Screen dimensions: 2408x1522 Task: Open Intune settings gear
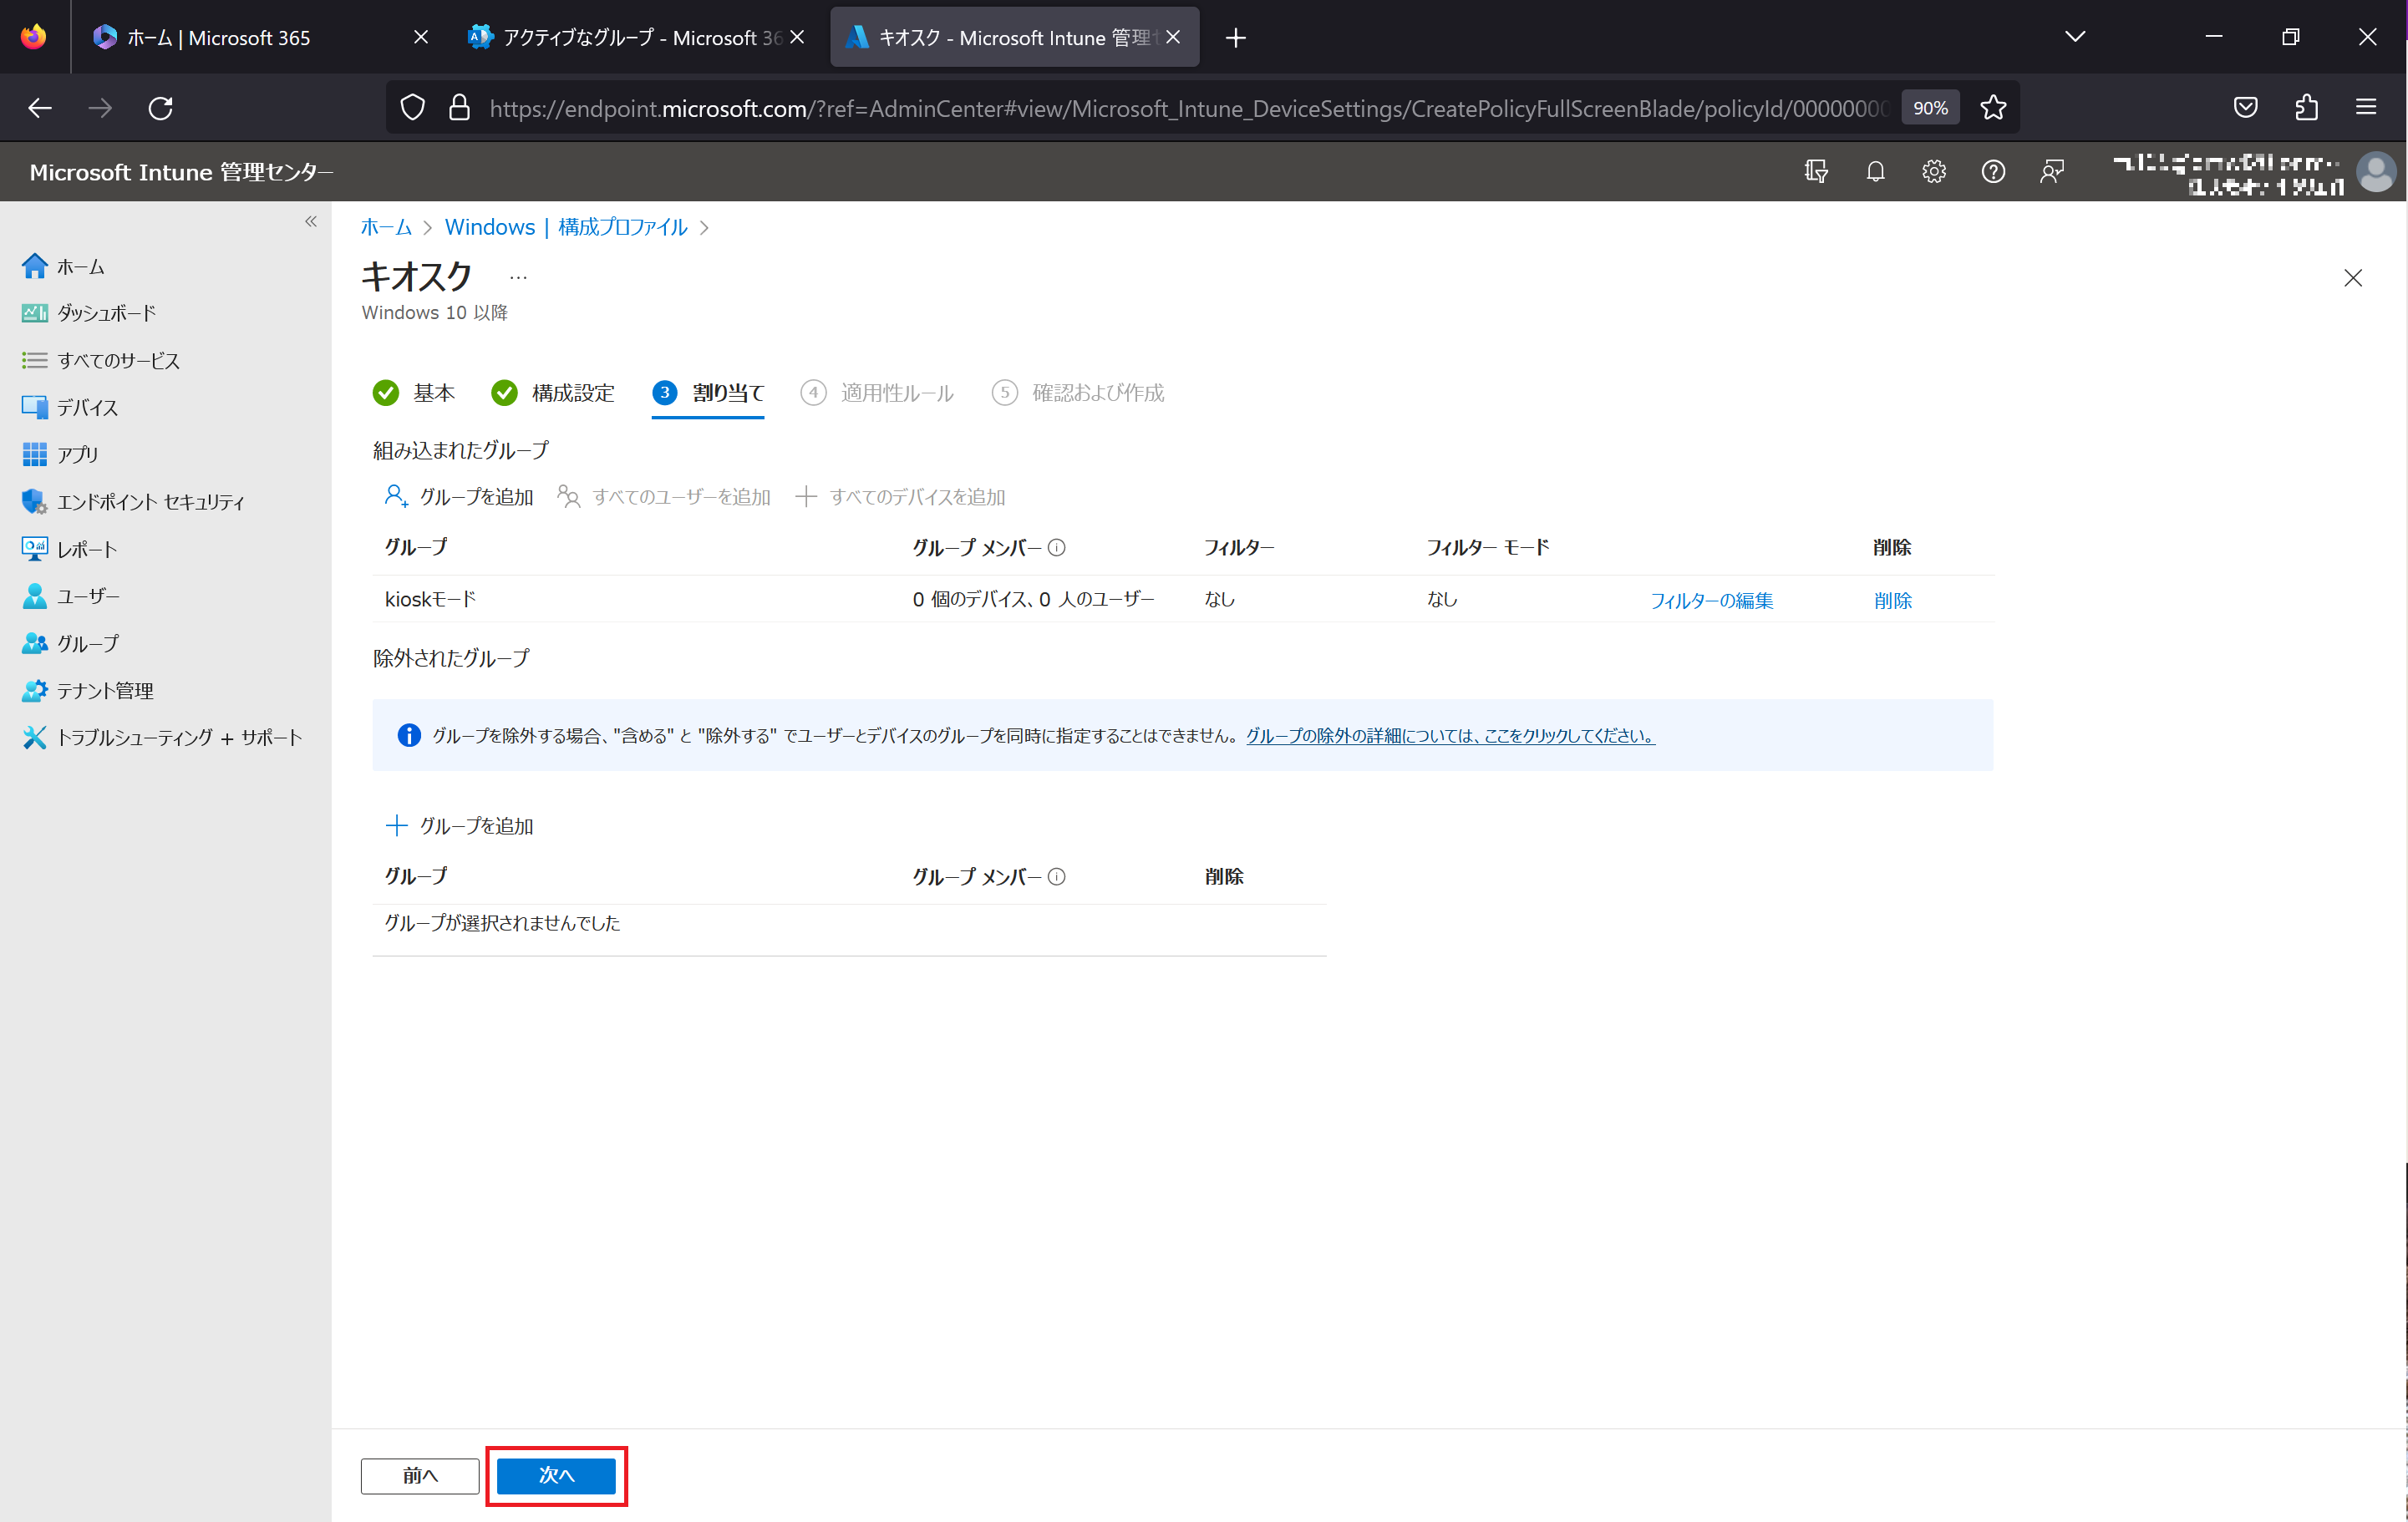click(1933, 172)
